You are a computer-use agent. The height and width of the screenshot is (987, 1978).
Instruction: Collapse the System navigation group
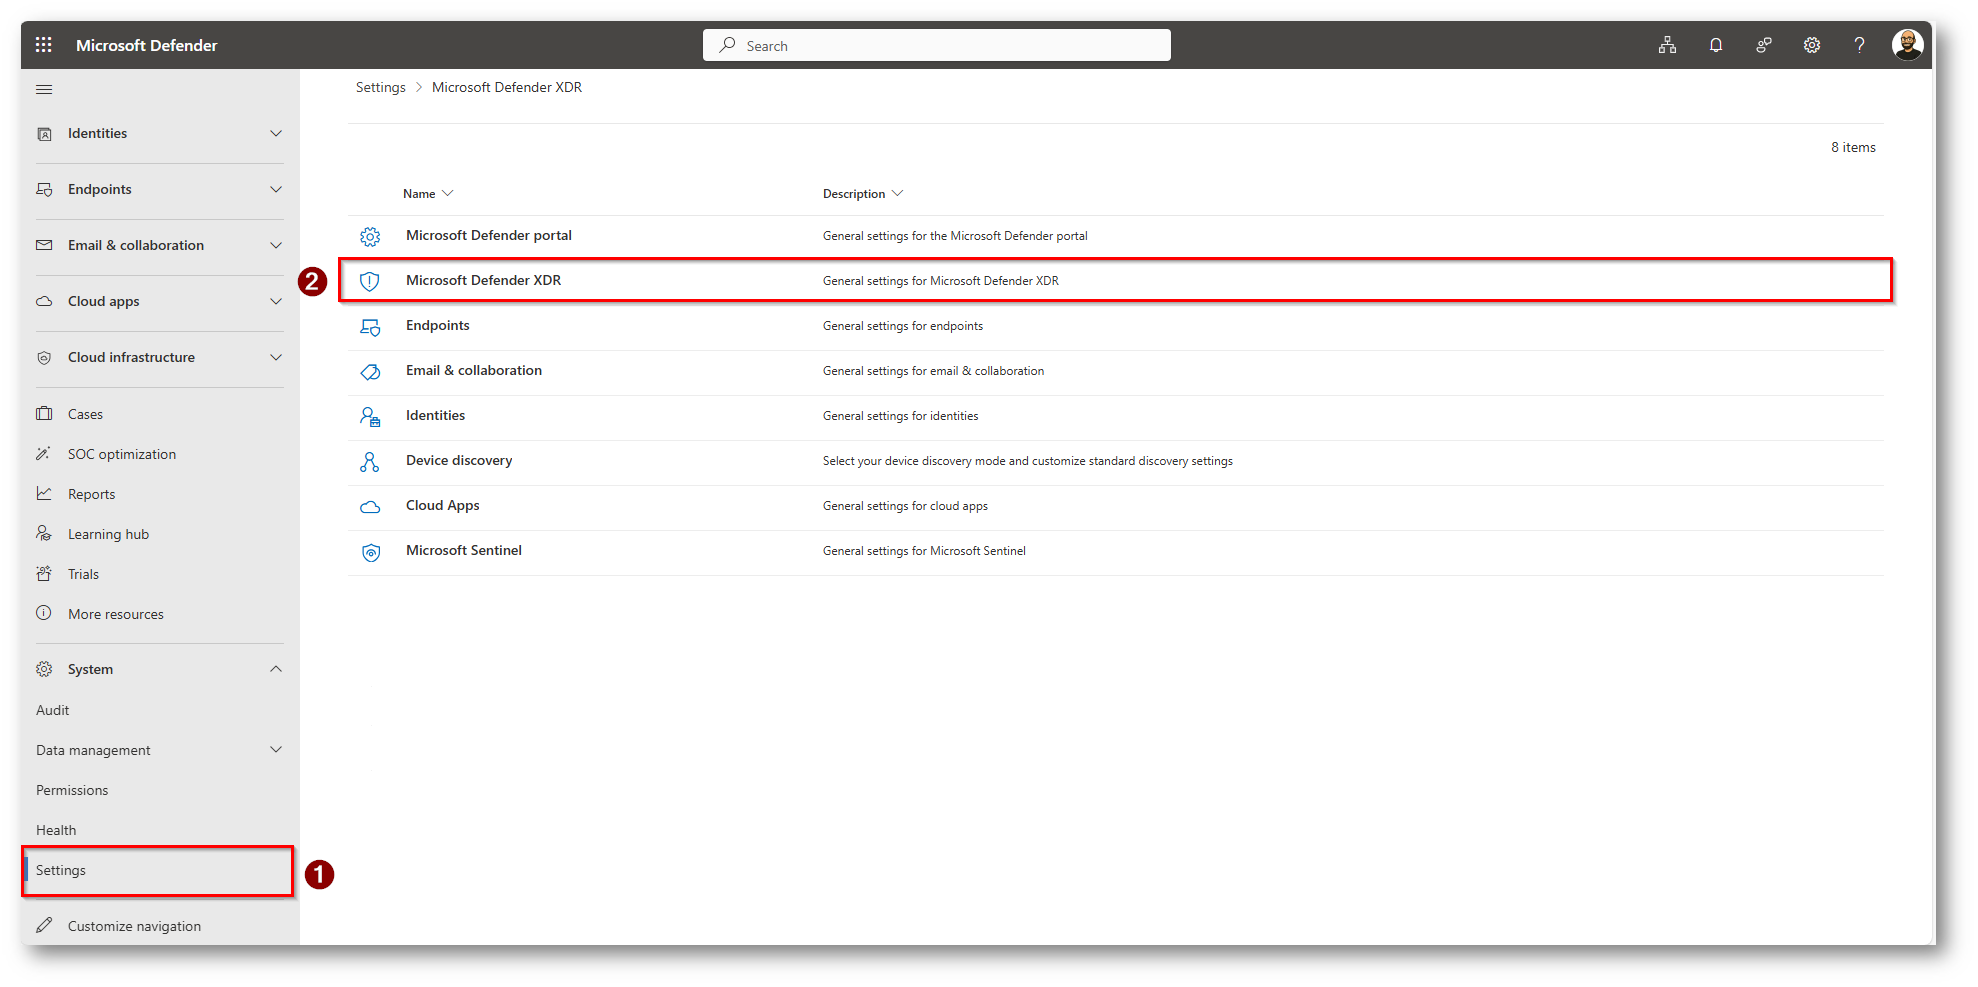click(276, 669)
